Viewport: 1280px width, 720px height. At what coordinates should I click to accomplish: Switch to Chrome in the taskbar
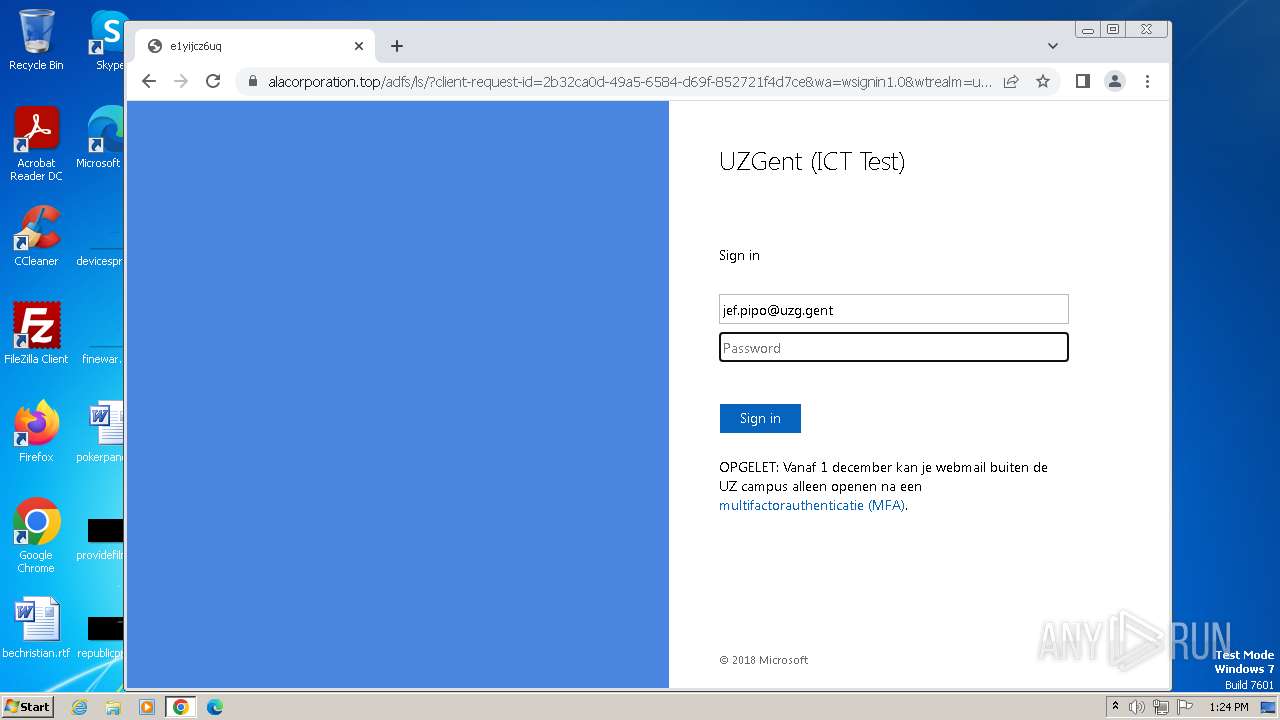click(181, 707)
